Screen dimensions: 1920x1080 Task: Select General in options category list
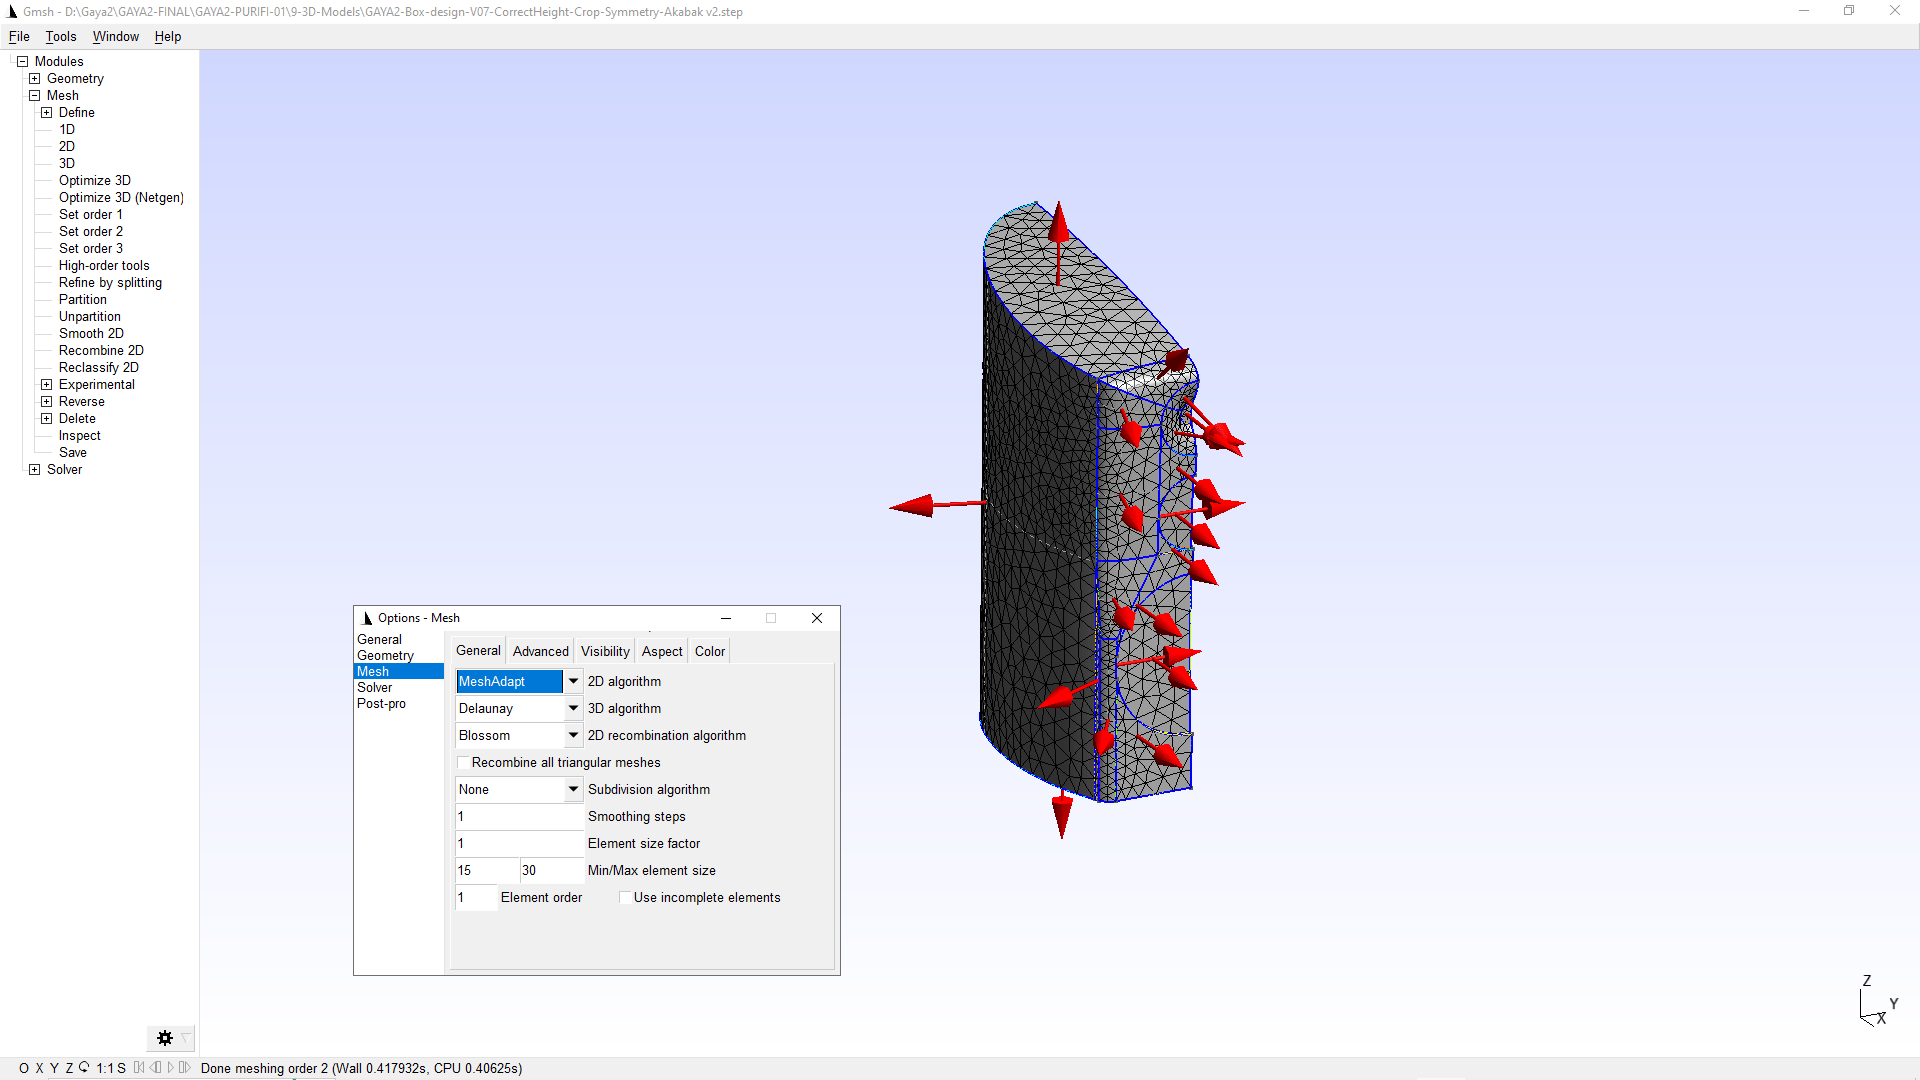[399, 639]
